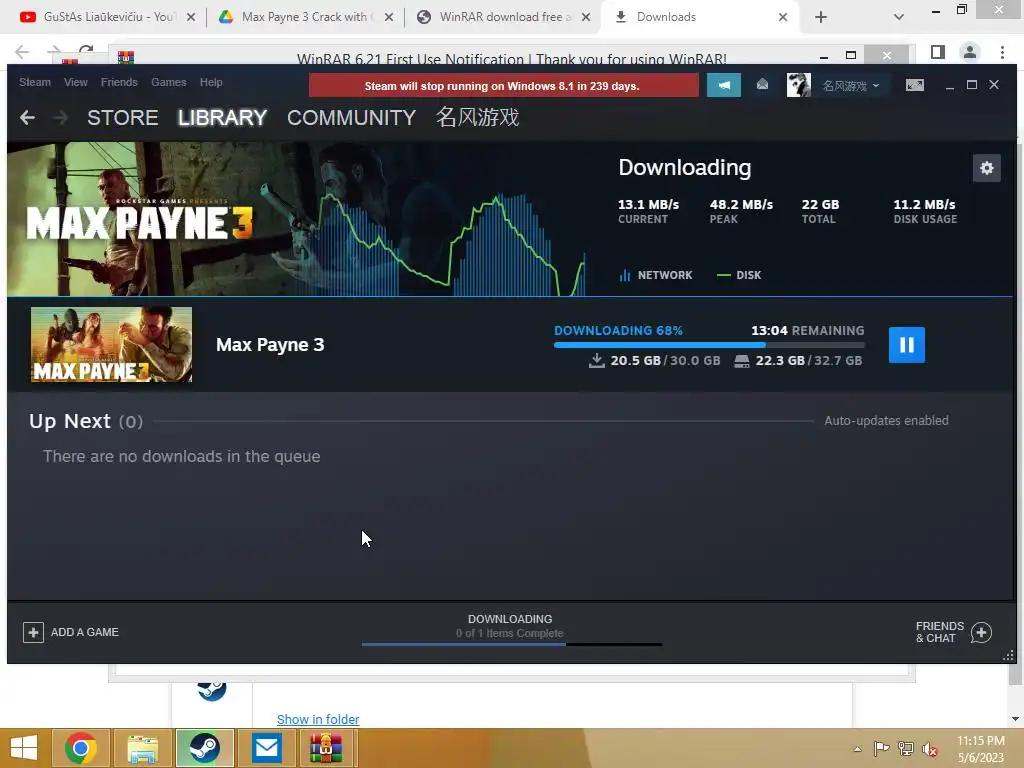The width and height of the screenshot is (1024, 768).
Task: Pause the Max Payne 3 download
Action: click(x=906, y=345)
